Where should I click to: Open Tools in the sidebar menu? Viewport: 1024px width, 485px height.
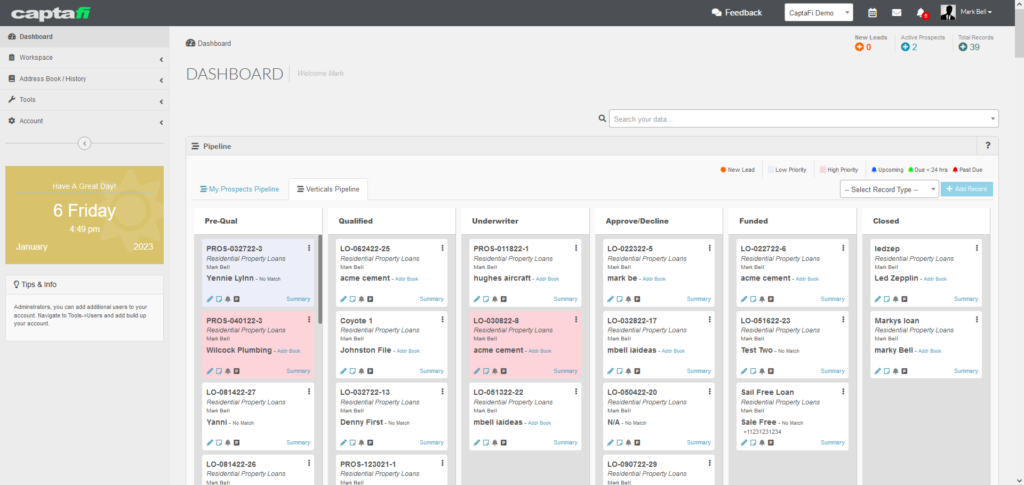click(84, 100)
